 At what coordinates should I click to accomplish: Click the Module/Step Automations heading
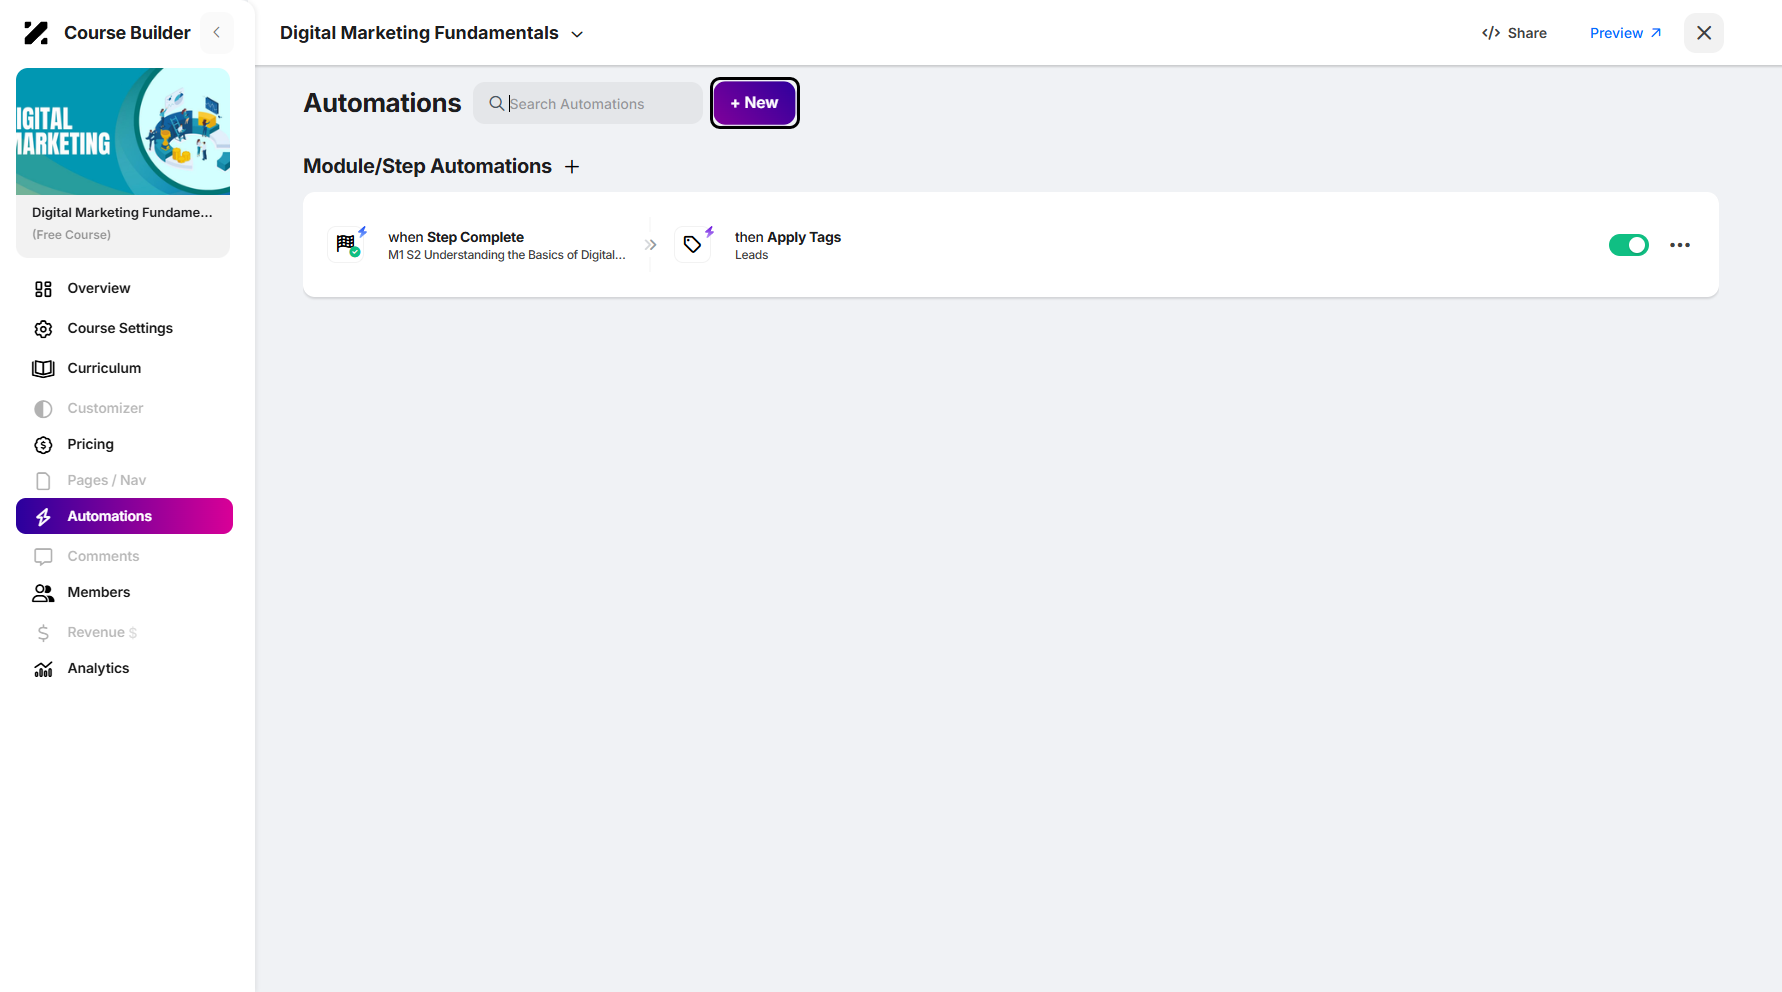pos(427,166)
